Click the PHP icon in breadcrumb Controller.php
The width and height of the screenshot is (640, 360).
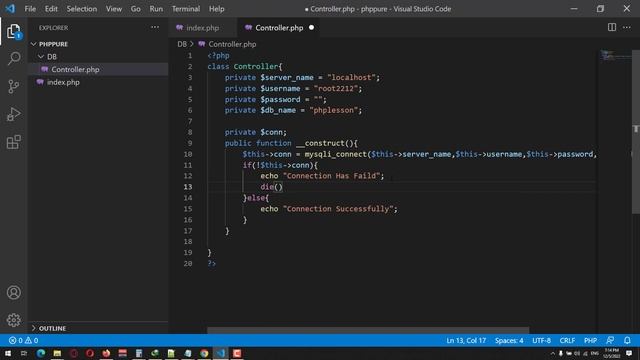coord(202,44)
